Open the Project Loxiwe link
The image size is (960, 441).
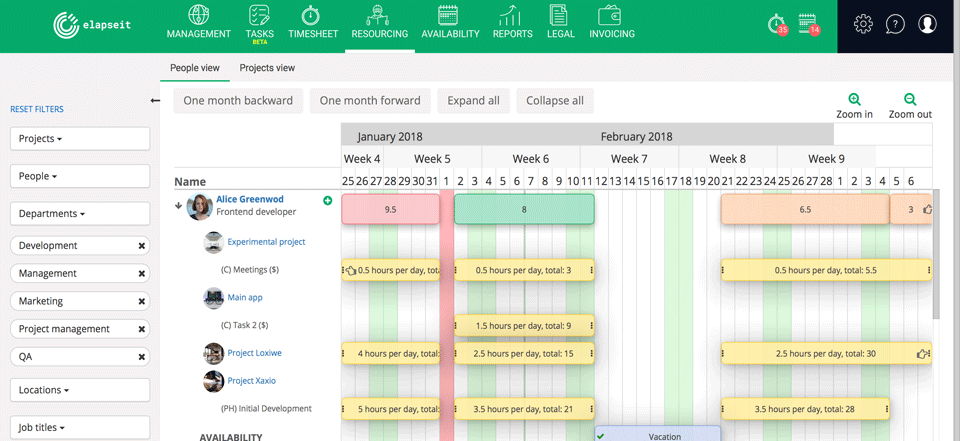click(255, 353)
